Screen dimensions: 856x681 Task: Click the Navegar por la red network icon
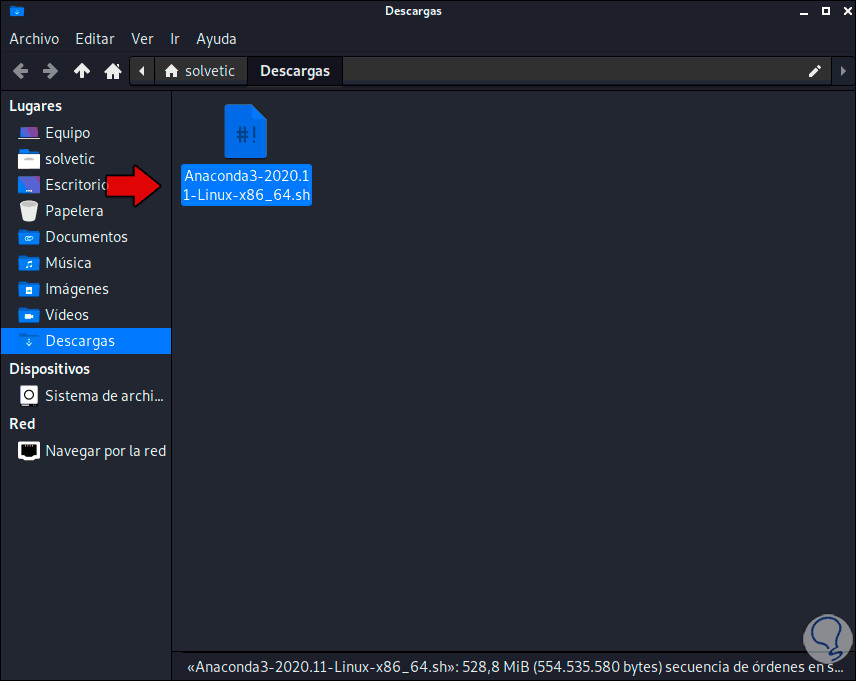(x=29, y=451)
